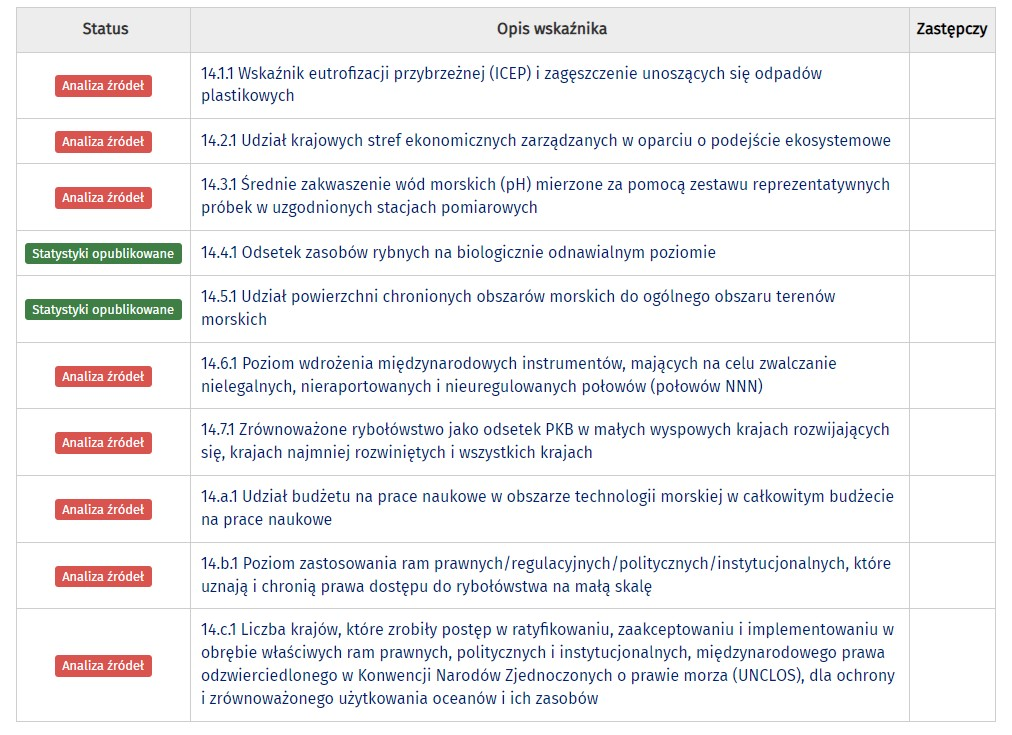Open indicator 14.c.1 UNCLOS ratification link

coord(547,630)
